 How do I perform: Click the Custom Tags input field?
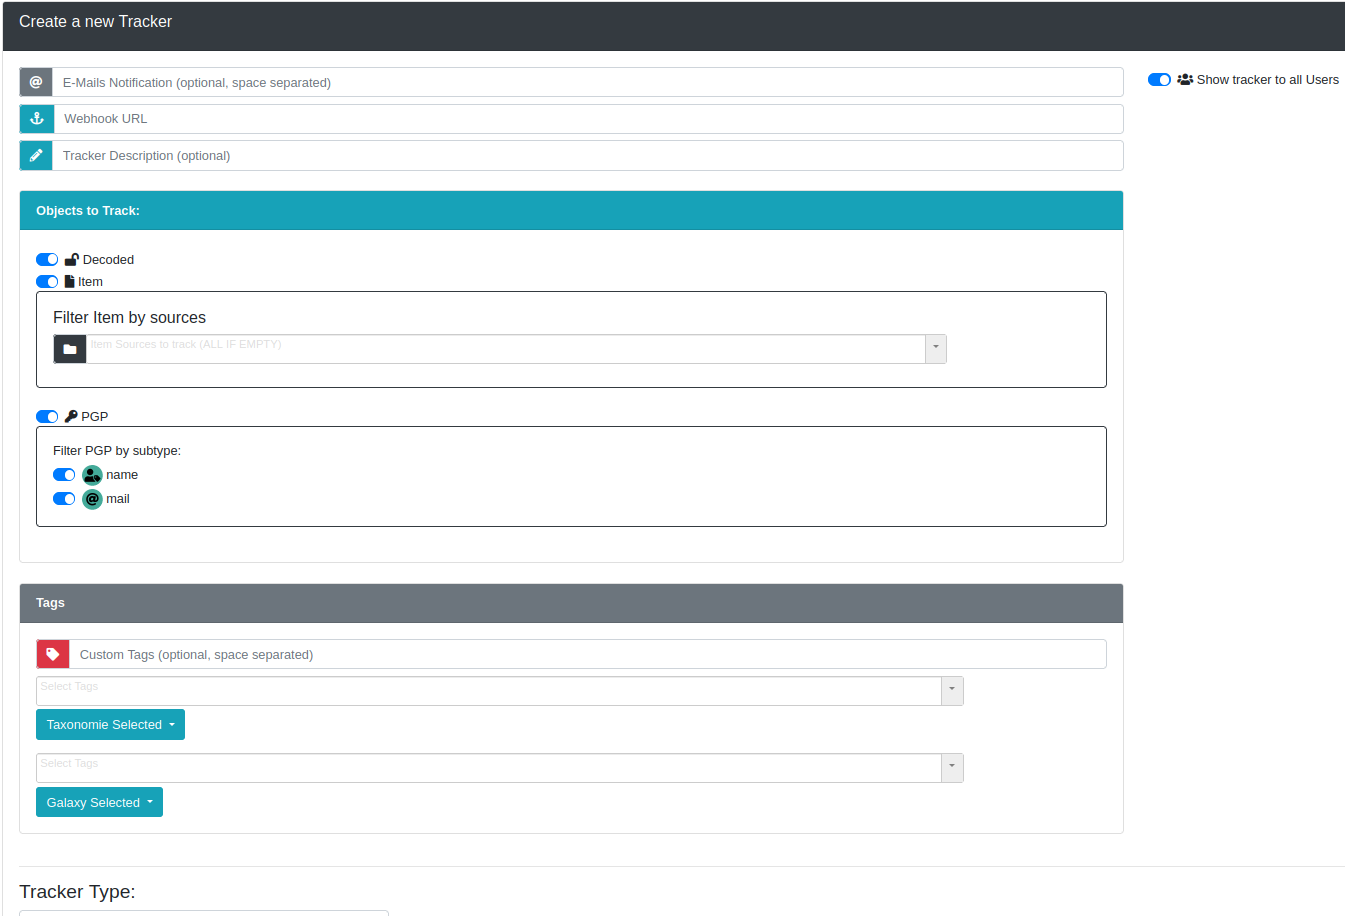click(x=588, y=654)
